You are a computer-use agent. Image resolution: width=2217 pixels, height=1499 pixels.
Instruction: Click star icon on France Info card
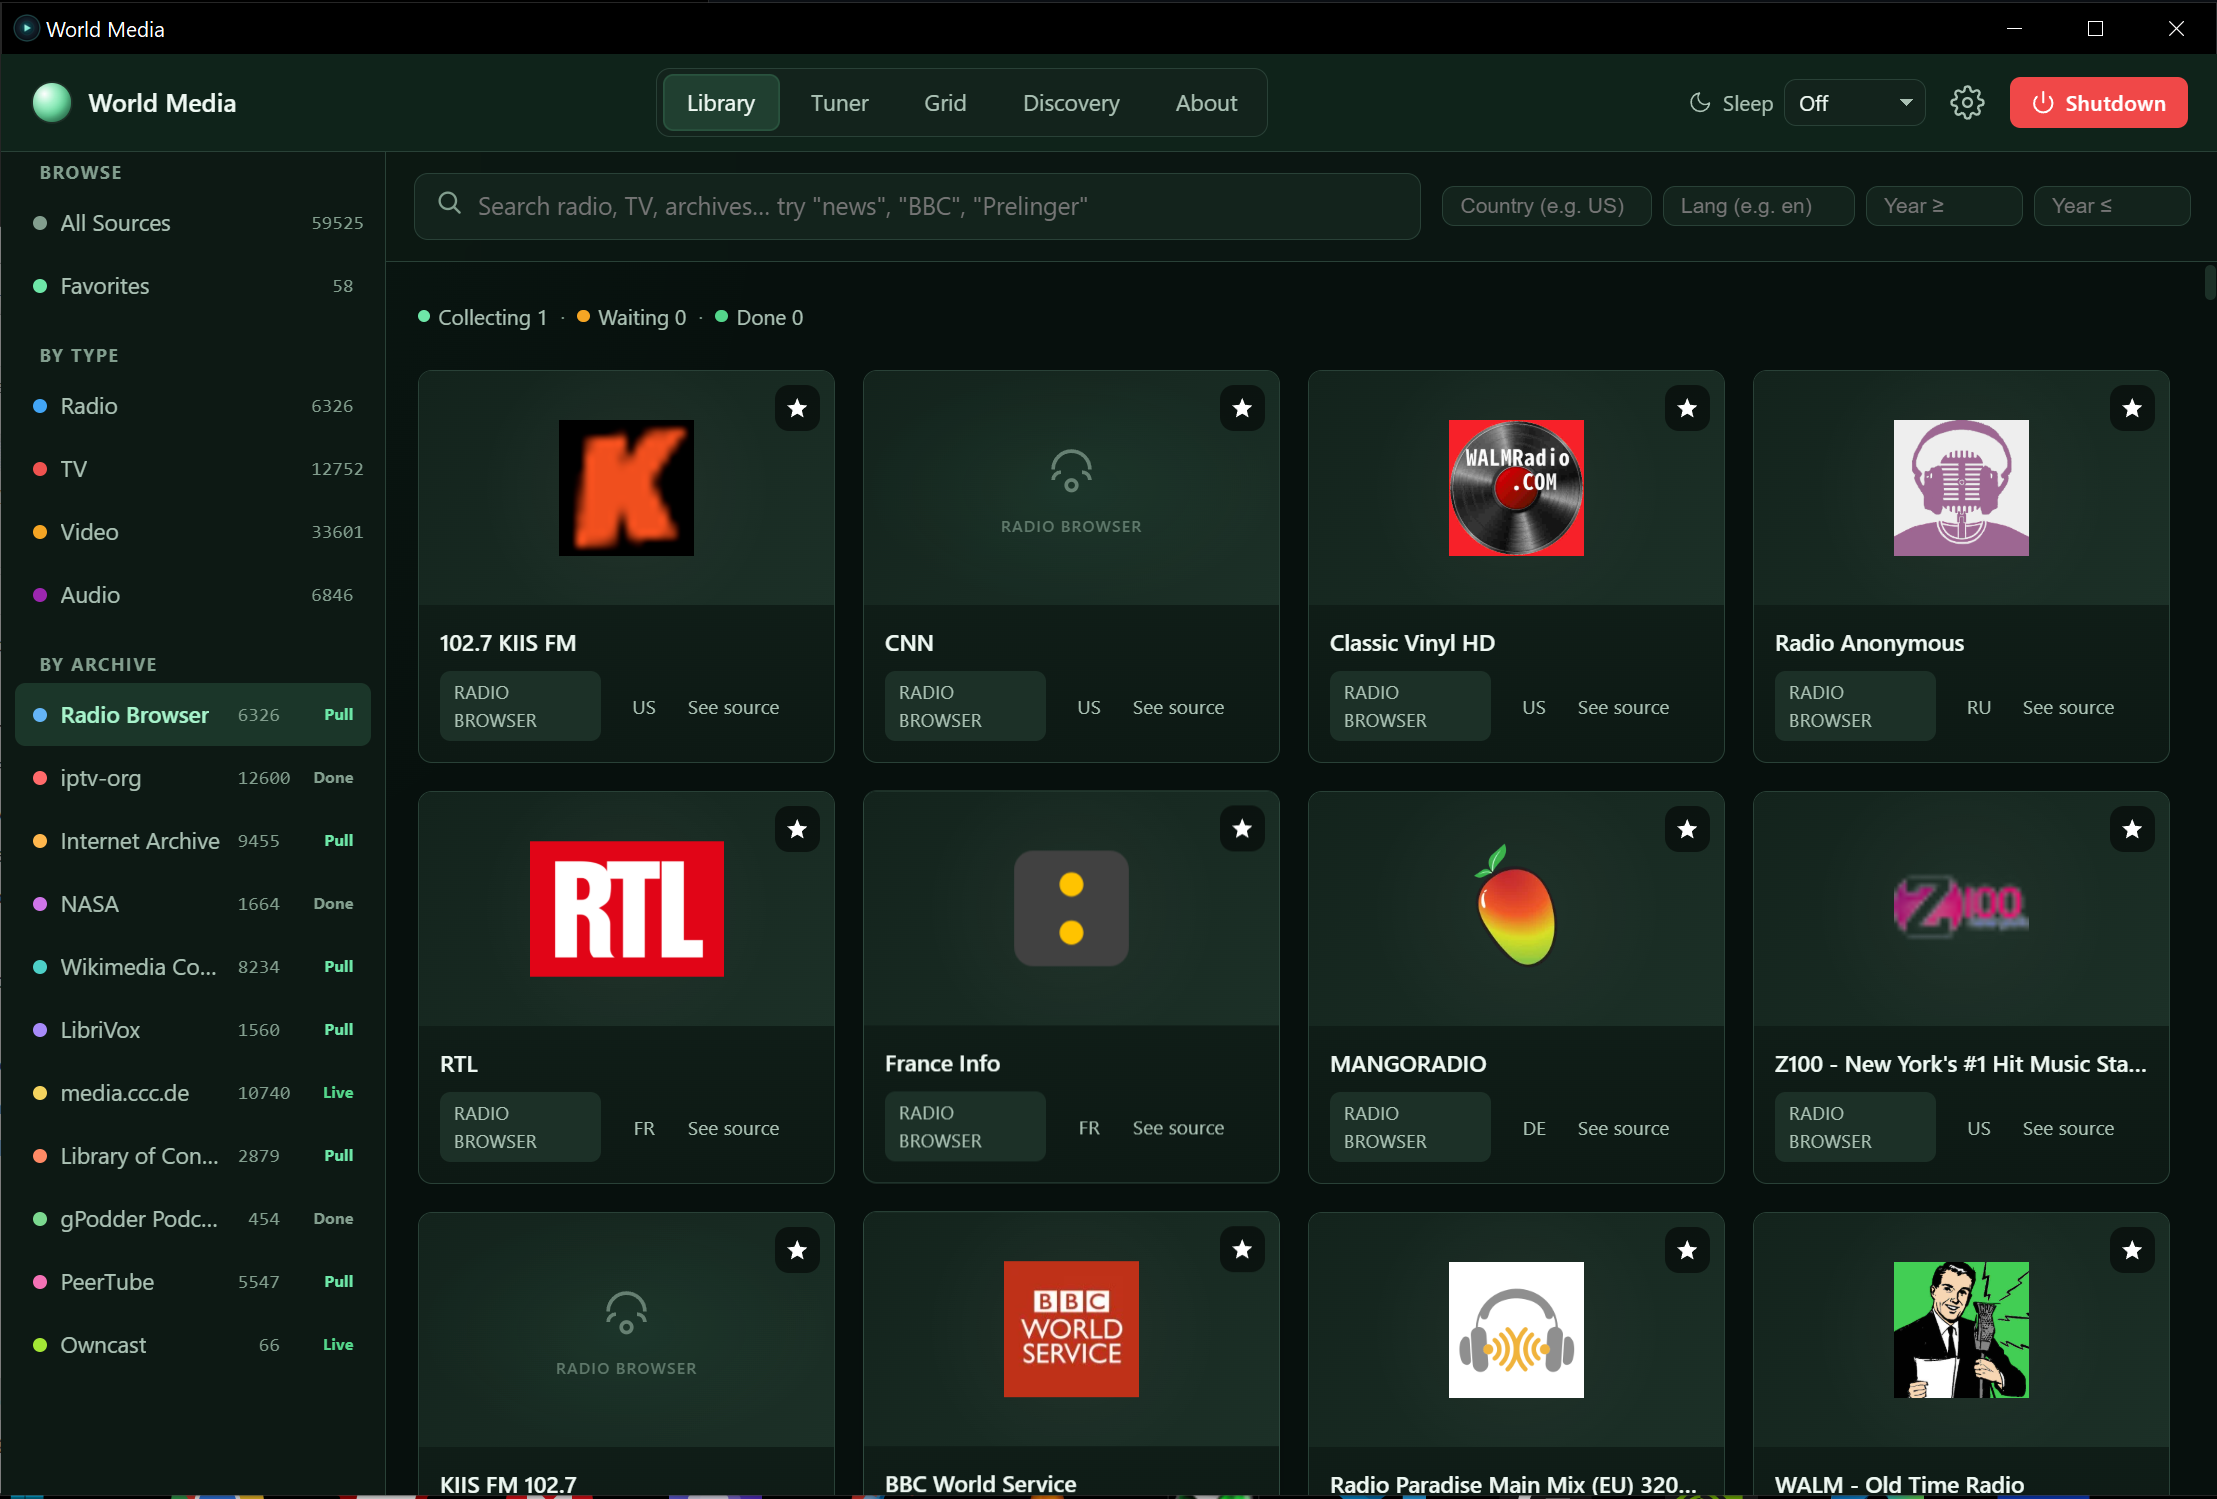[x=1242, y=829]
